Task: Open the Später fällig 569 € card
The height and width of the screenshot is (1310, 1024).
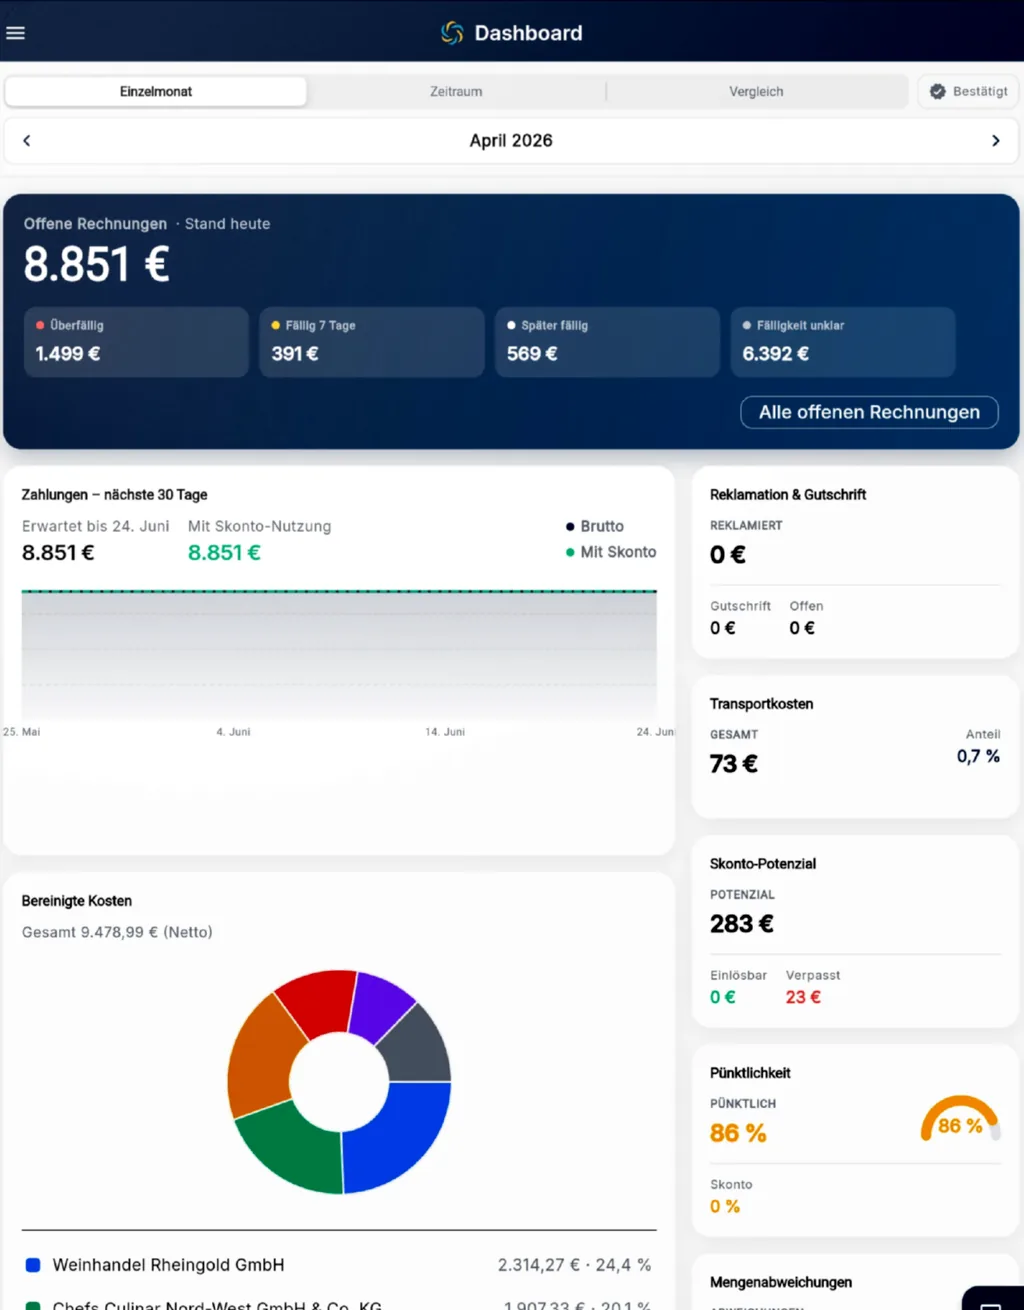Action: [607, 342]
